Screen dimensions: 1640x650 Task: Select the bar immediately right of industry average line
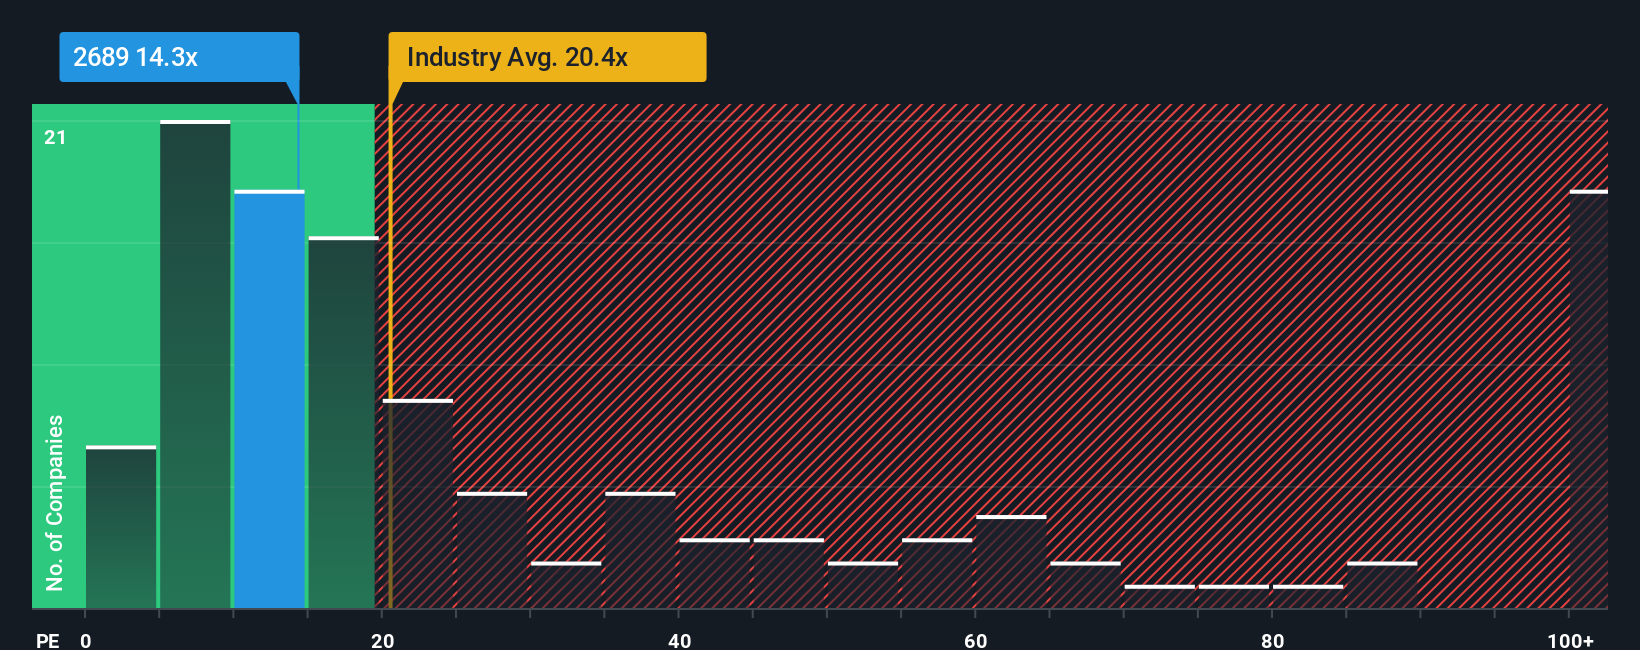(418, 504)
